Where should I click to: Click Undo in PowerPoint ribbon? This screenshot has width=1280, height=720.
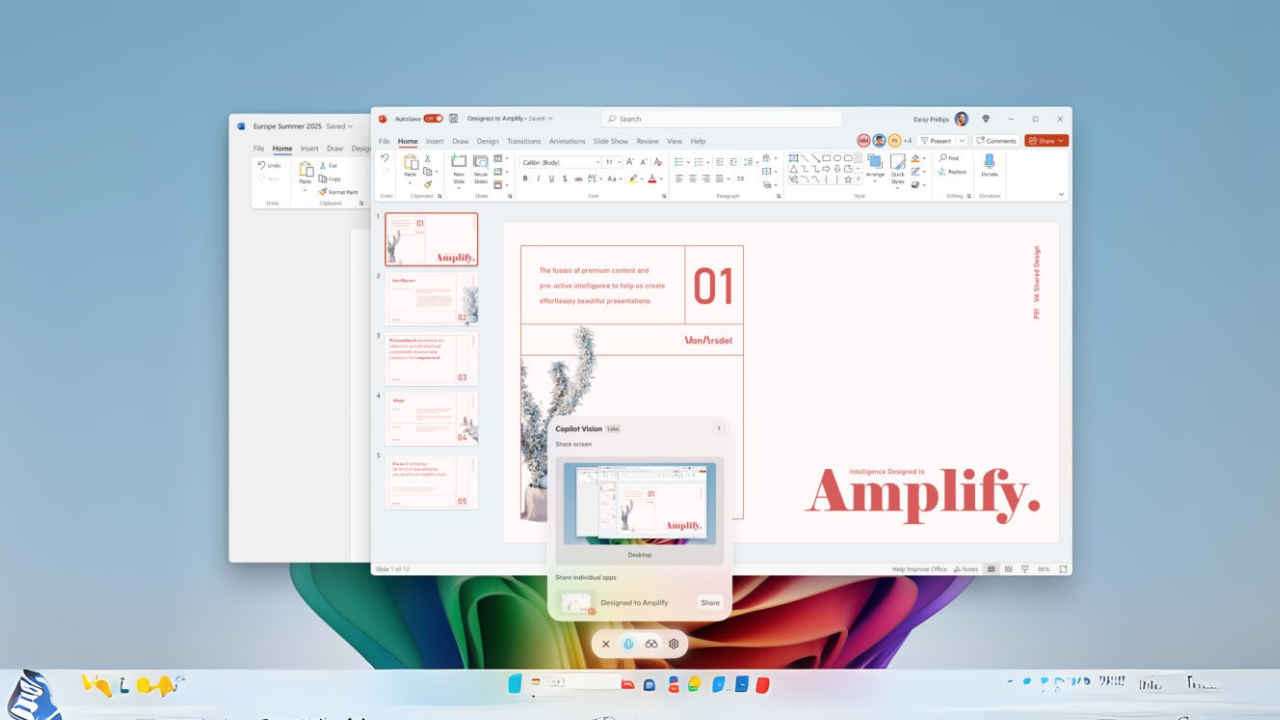coord(385,158)
